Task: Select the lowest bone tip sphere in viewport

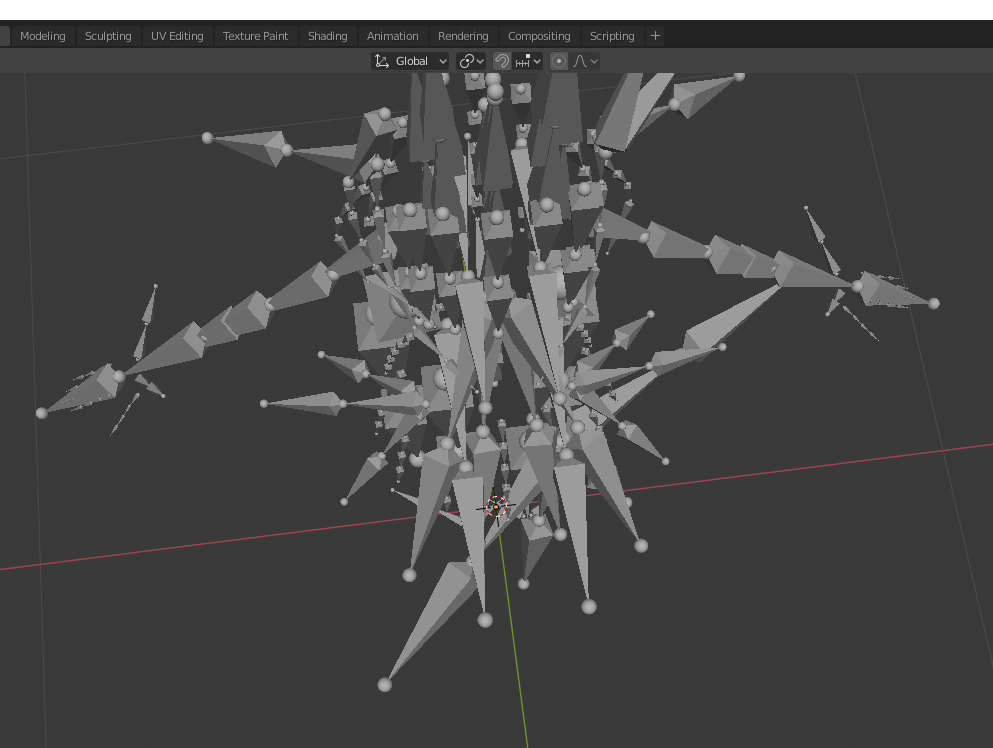Action: tap(384, 685)
